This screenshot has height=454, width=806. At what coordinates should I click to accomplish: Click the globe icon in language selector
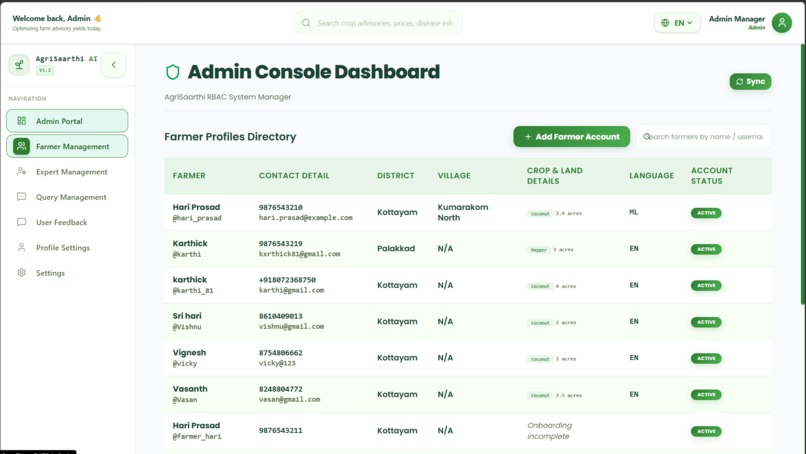coord(665,23)
